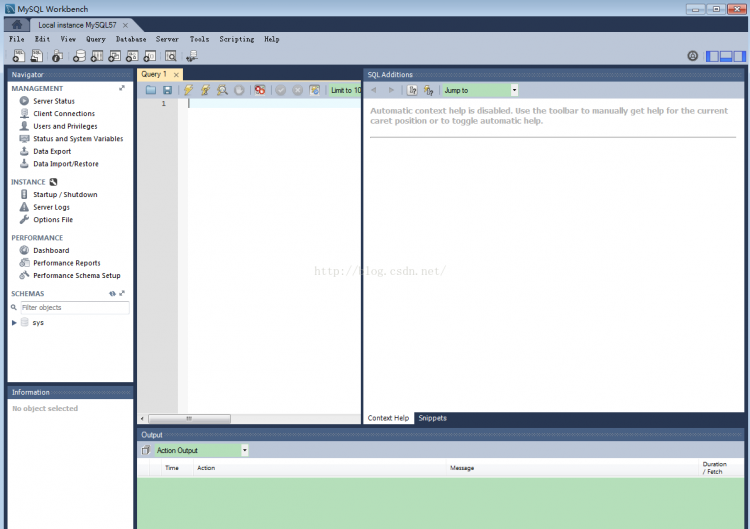
Task: Get context help for caret position icon
Action: click(x=412, y=90)
